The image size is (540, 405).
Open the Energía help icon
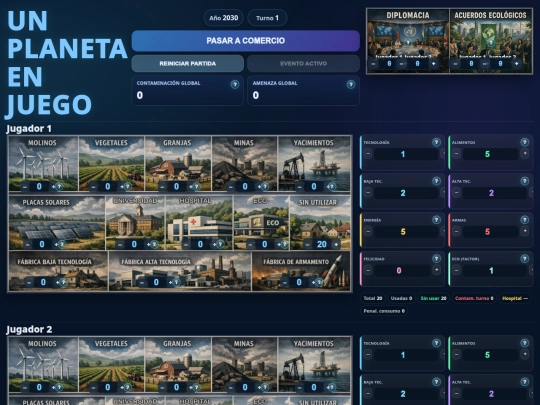(436, 220)
